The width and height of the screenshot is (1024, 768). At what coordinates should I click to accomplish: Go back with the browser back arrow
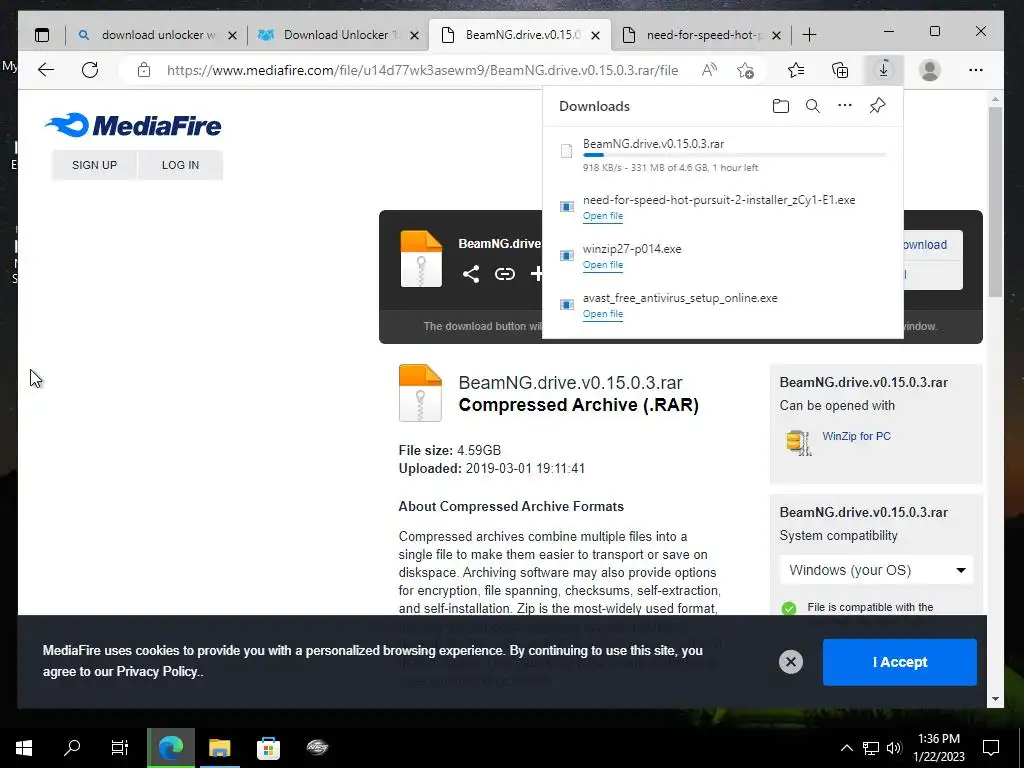[46, 70]
